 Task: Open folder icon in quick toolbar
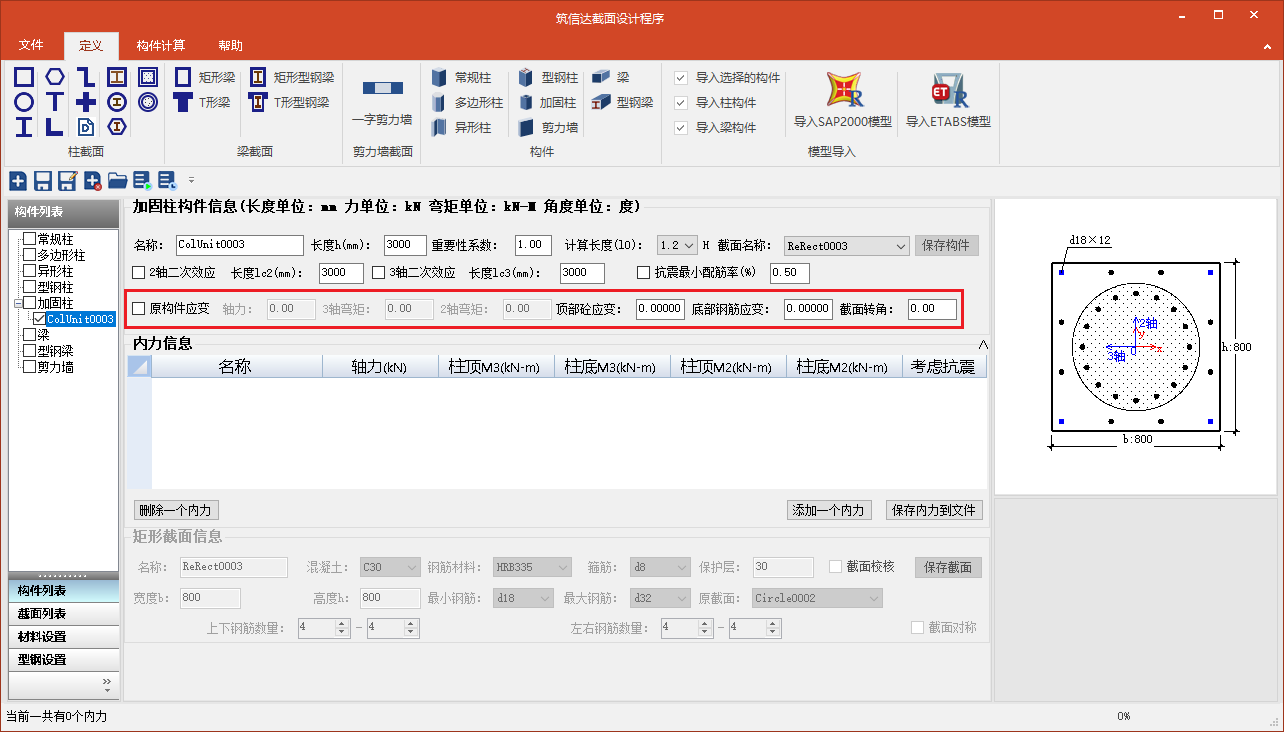pos(118,180)
